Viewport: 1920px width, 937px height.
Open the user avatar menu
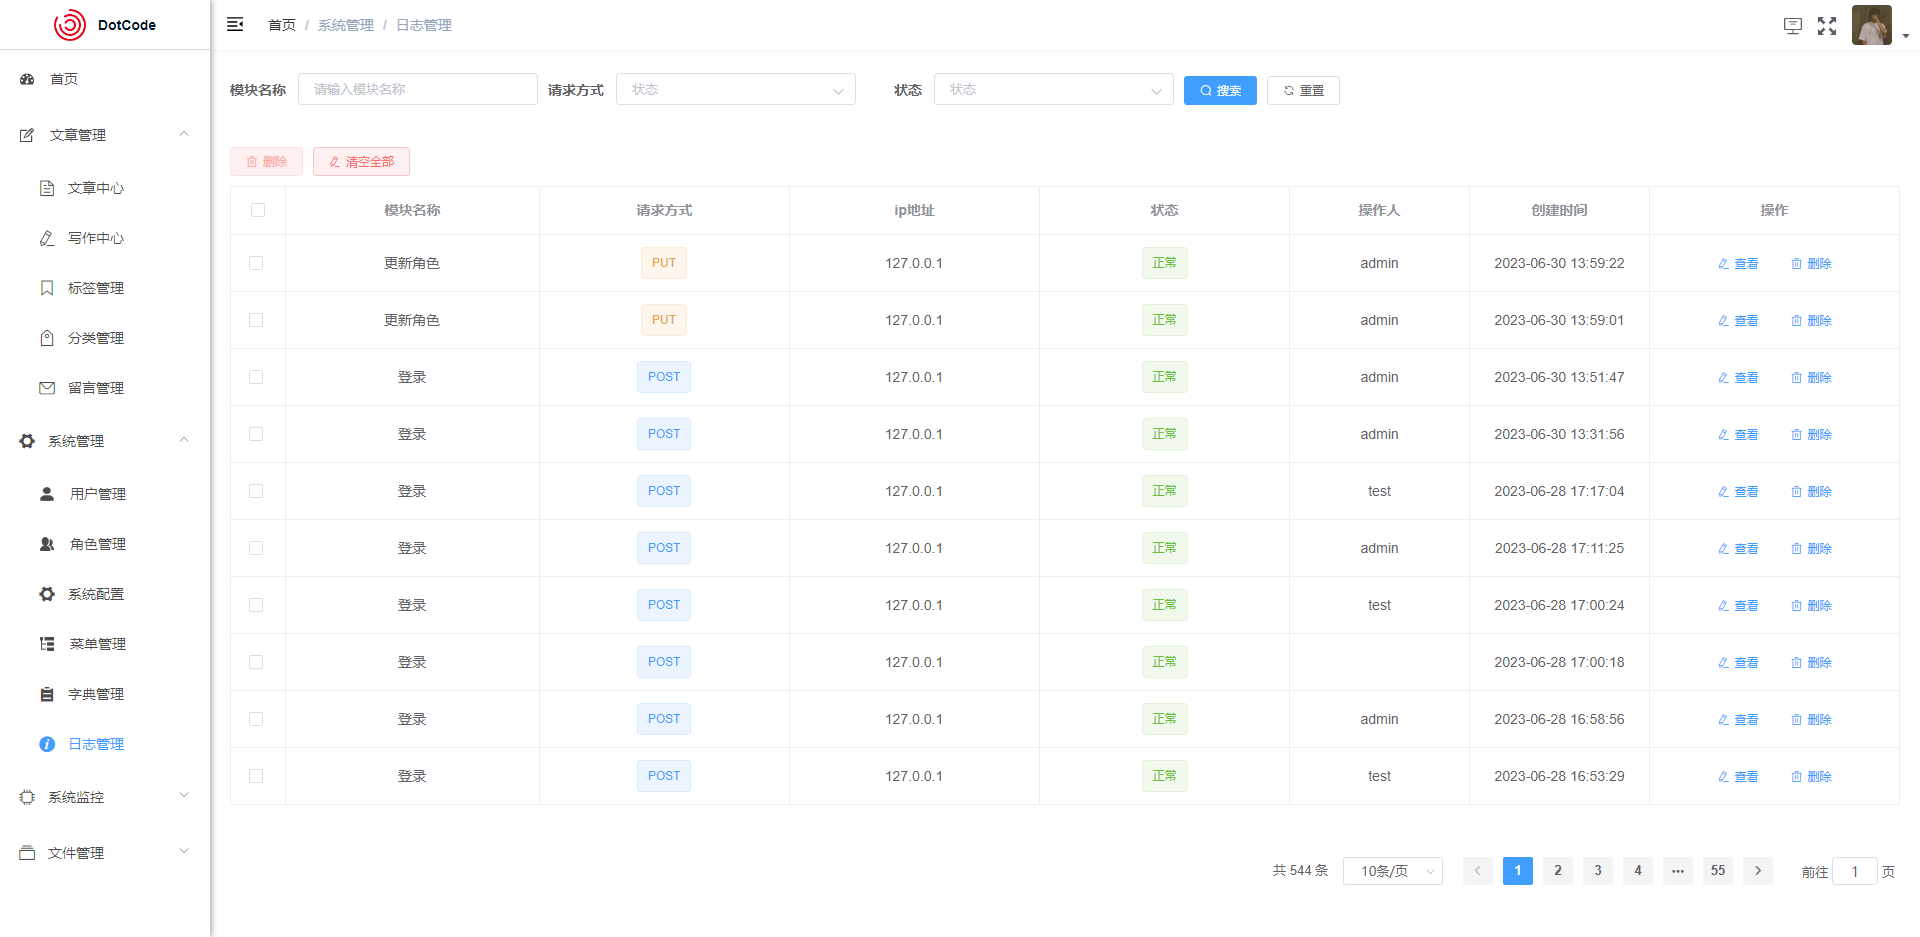[1872, 25]
